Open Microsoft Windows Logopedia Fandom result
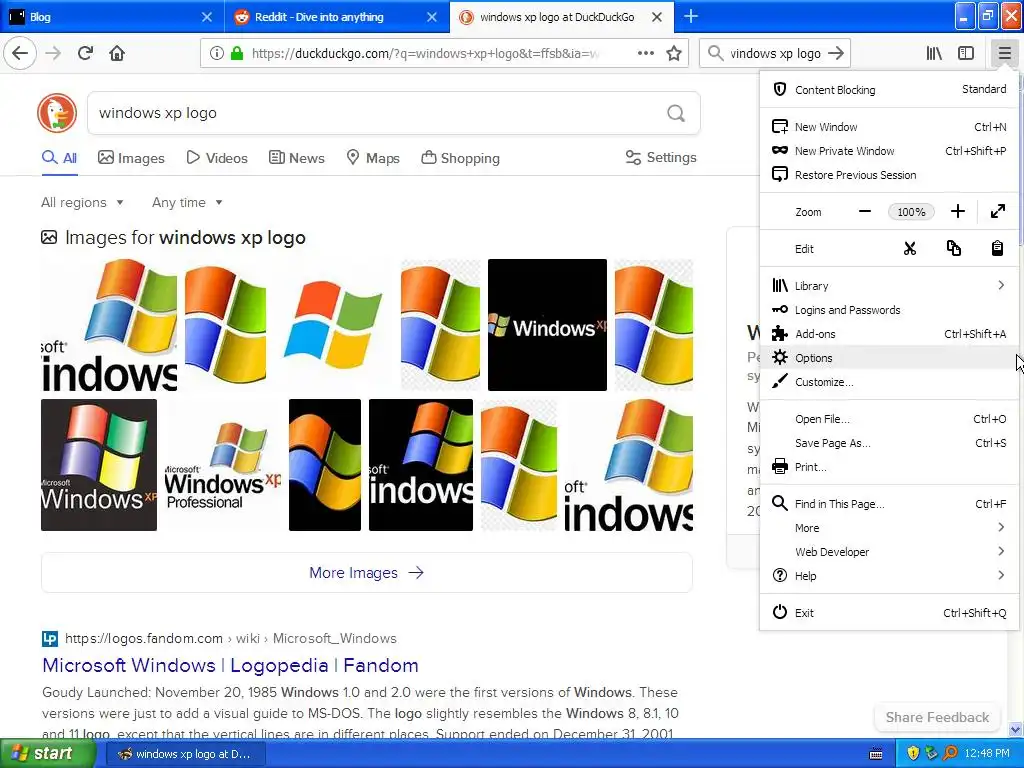 (x=230, y=665)
